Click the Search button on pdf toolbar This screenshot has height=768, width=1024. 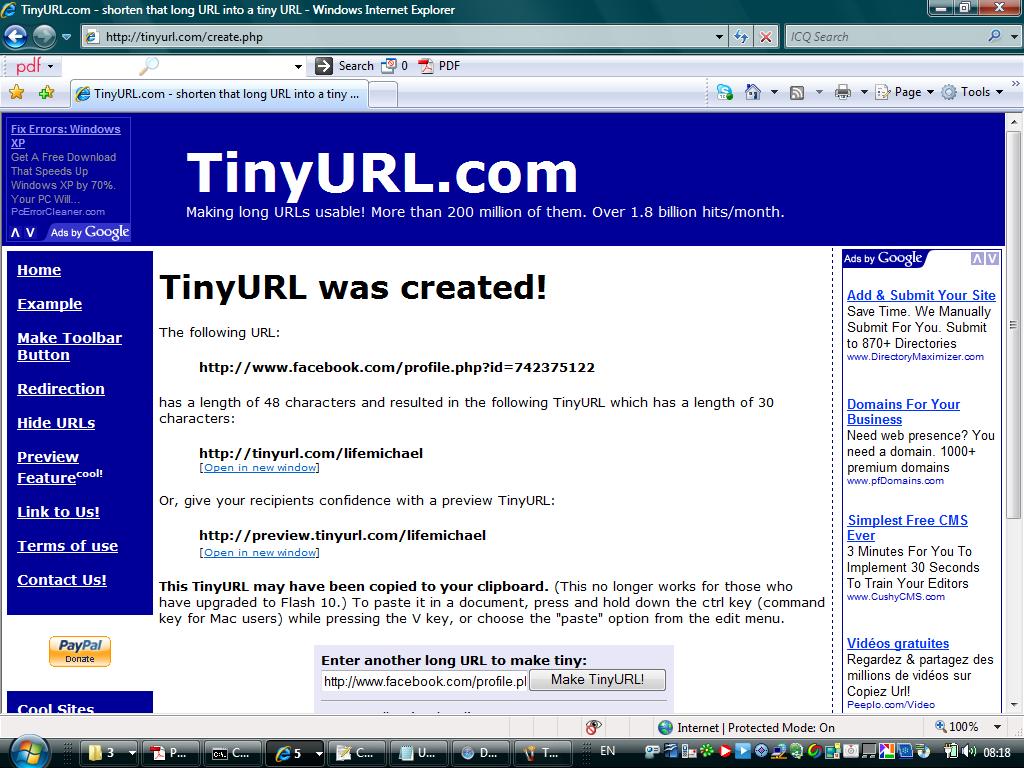(344, 66)
